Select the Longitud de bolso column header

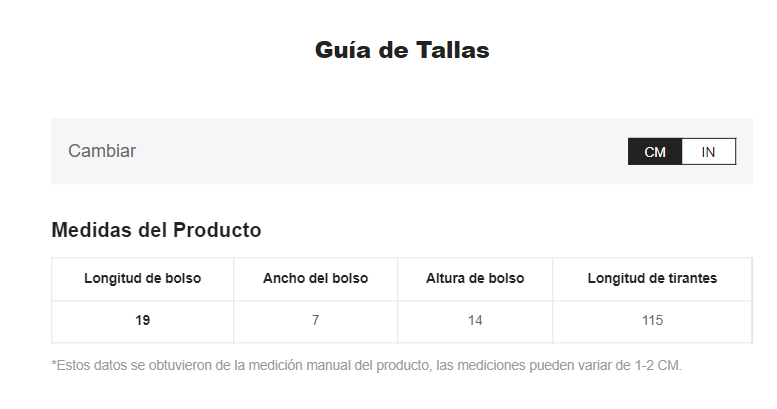[x=143, y=278]
